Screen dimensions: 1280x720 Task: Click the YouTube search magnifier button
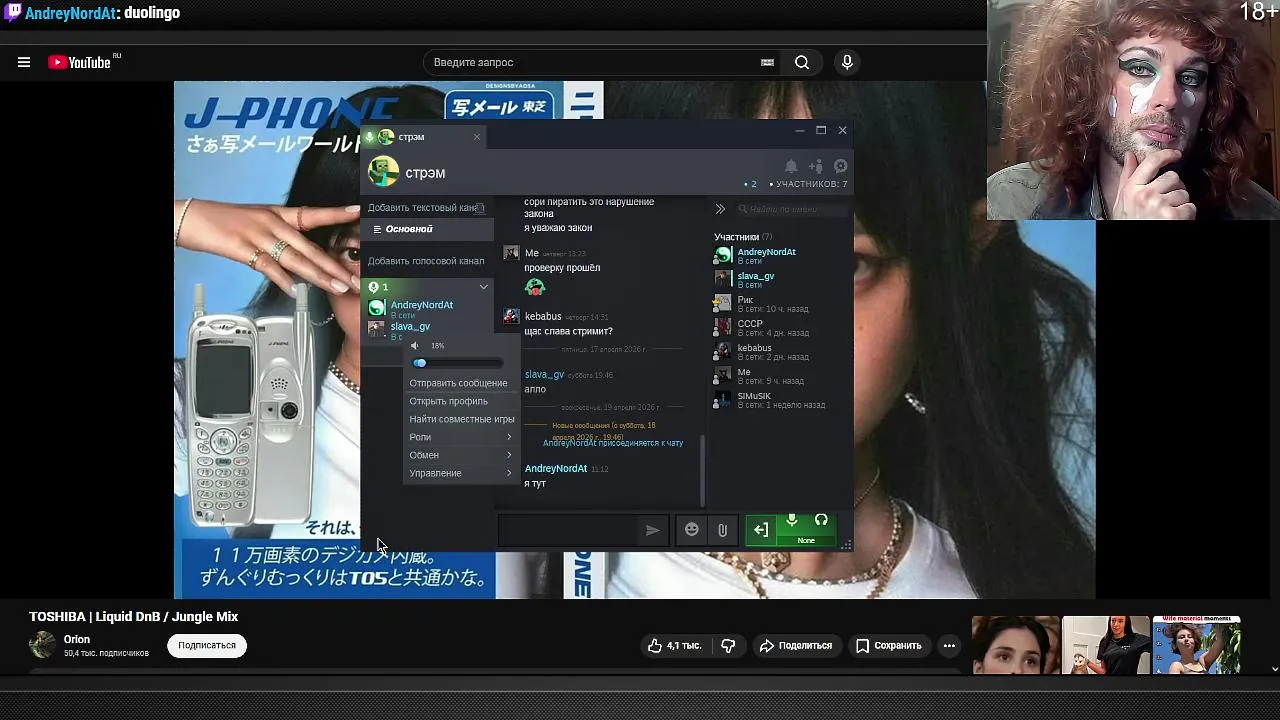802,62
